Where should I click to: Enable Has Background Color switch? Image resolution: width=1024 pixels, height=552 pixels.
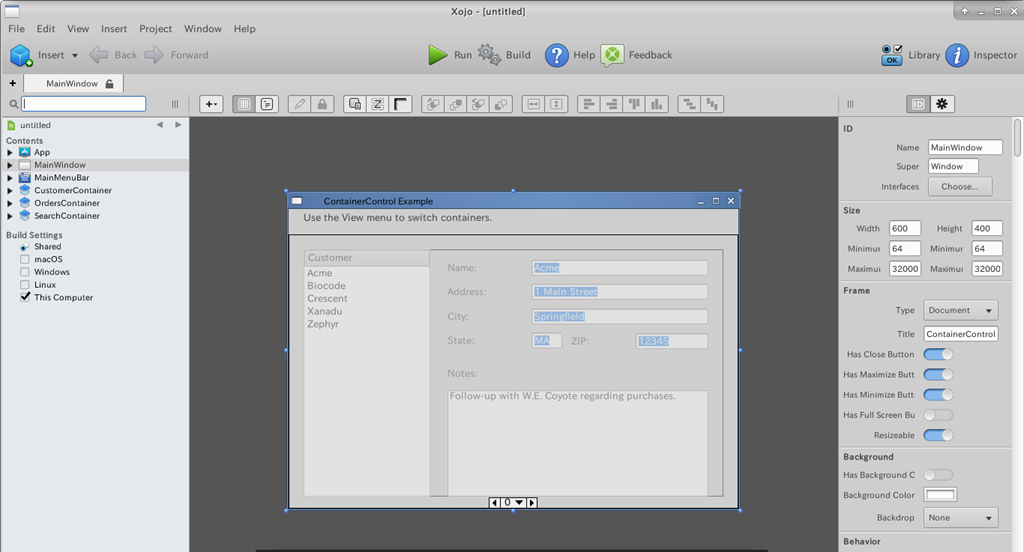pyautogui.click(x=938, y=475)
